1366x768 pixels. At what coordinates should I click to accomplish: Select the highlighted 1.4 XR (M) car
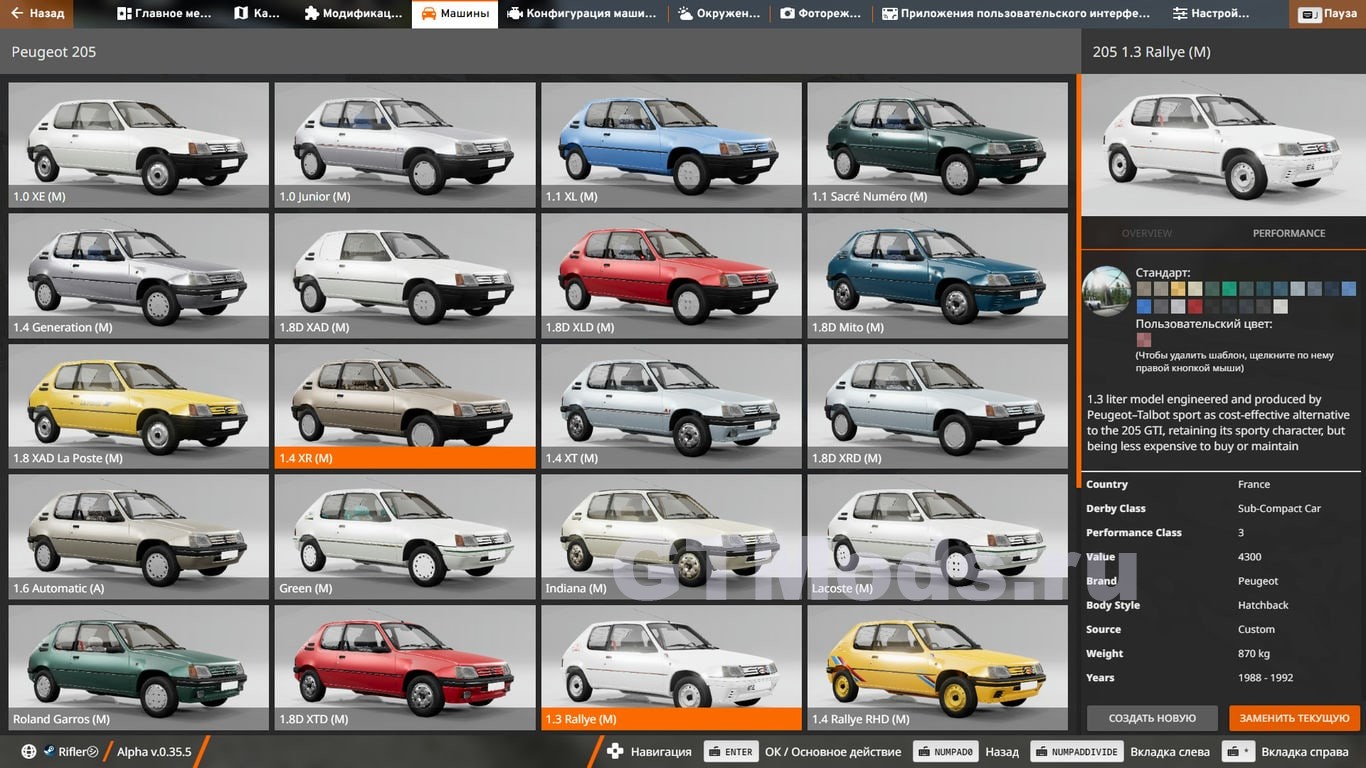(x=405, y=406)
